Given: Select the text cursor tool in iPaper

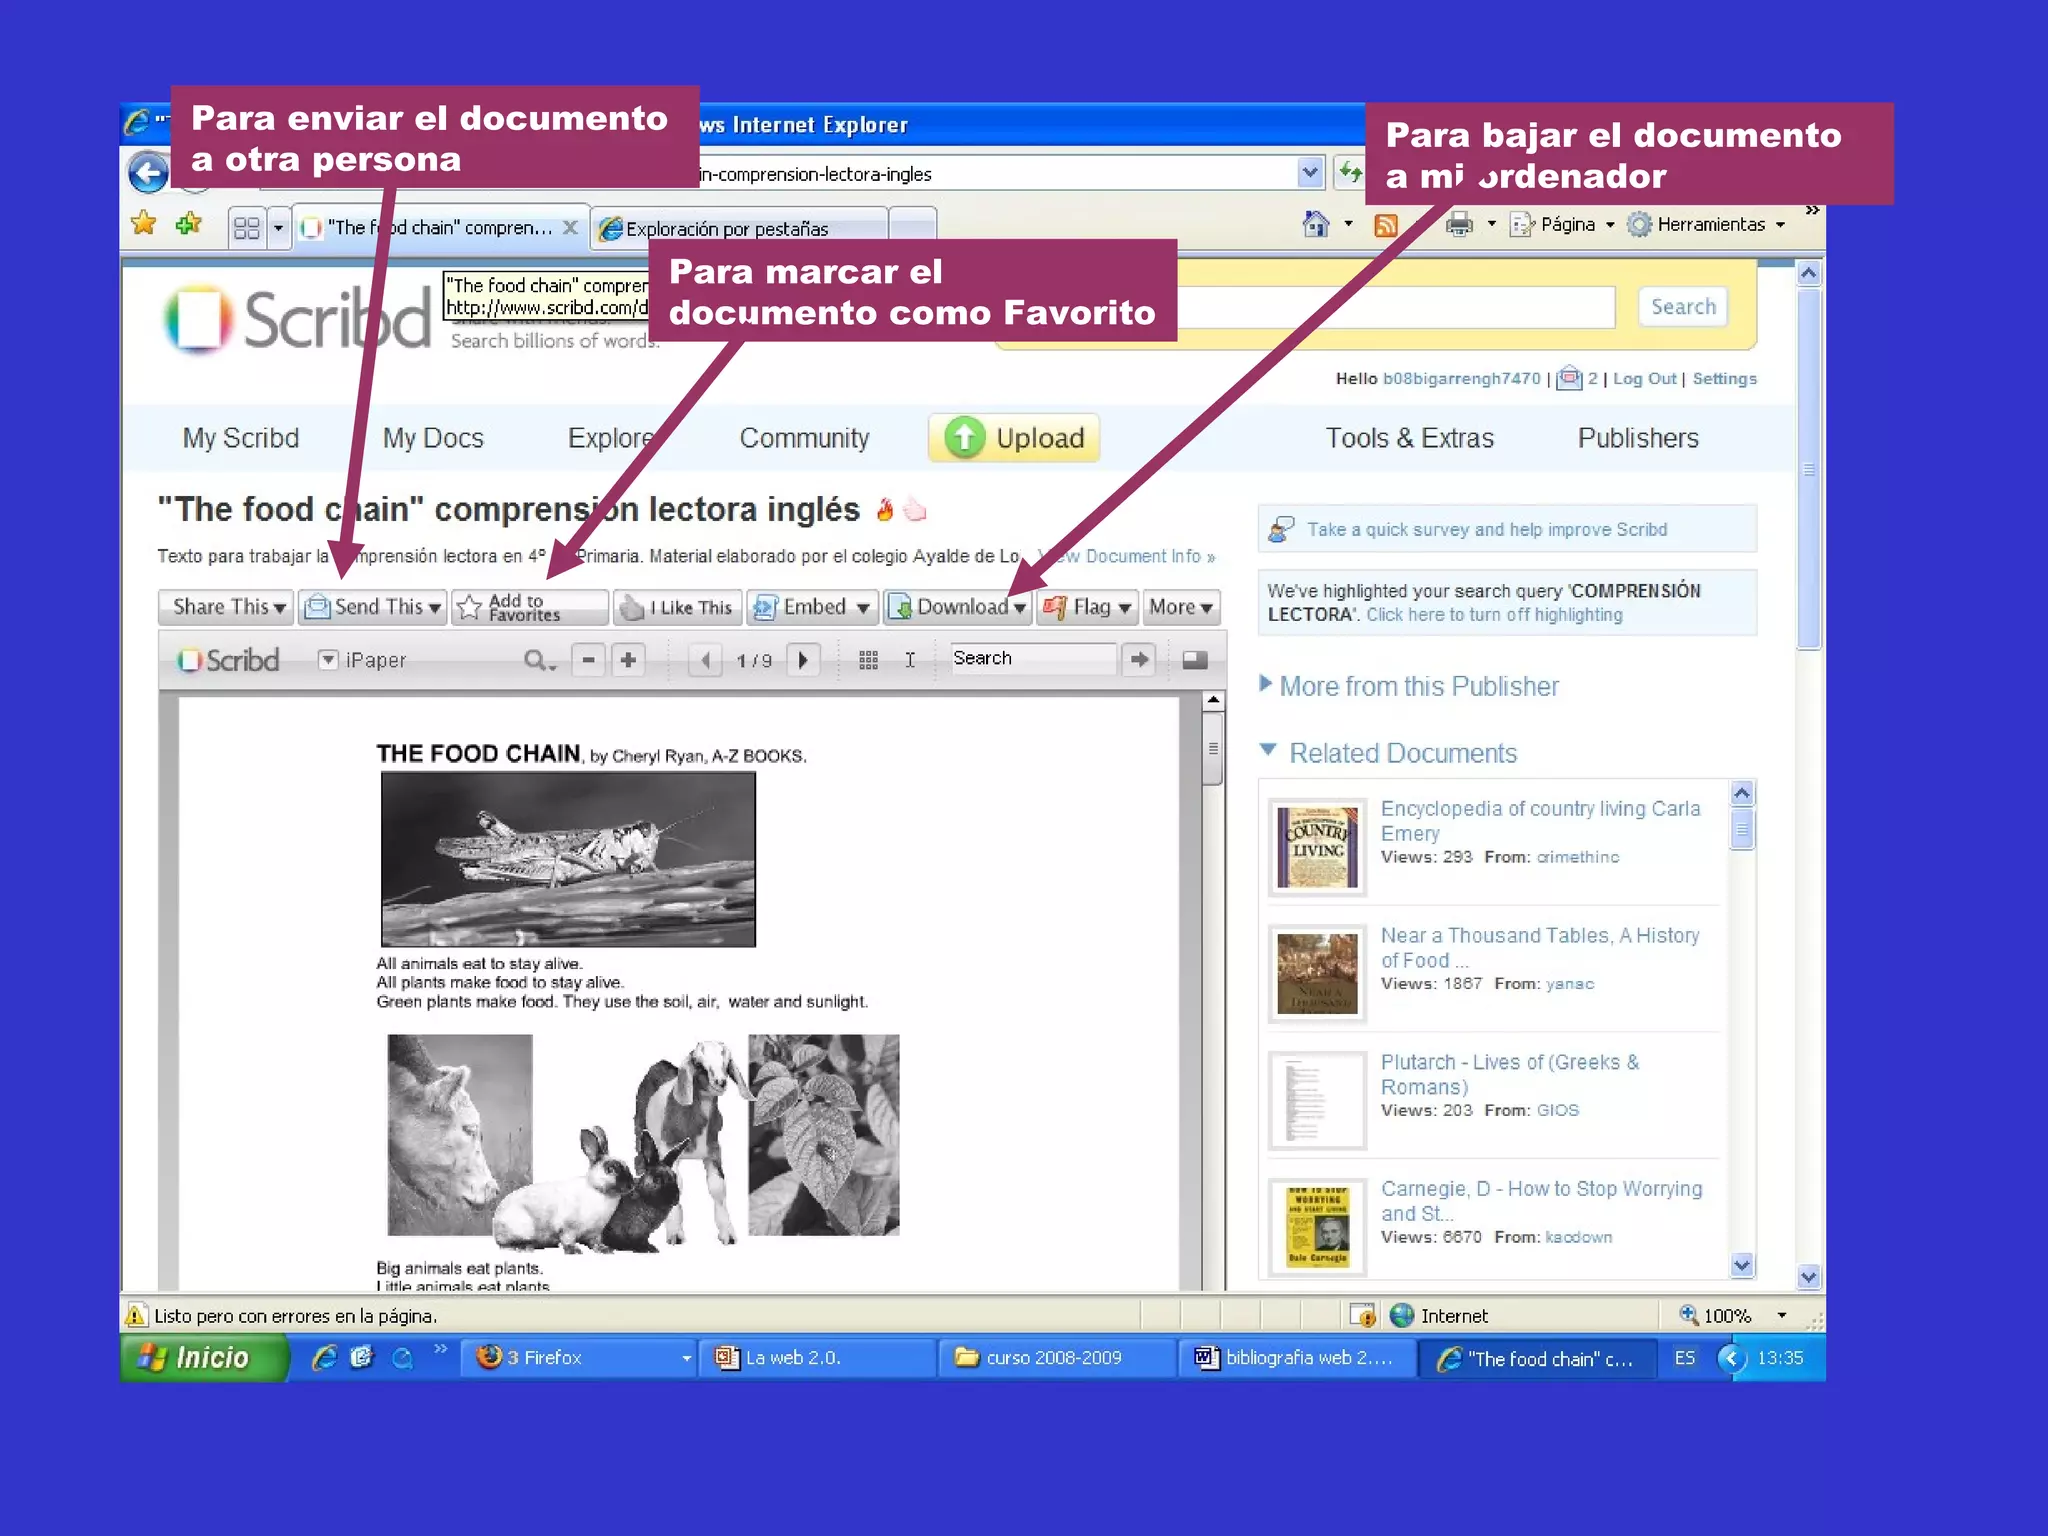Looking at the screenshot, I should point(910,660).
